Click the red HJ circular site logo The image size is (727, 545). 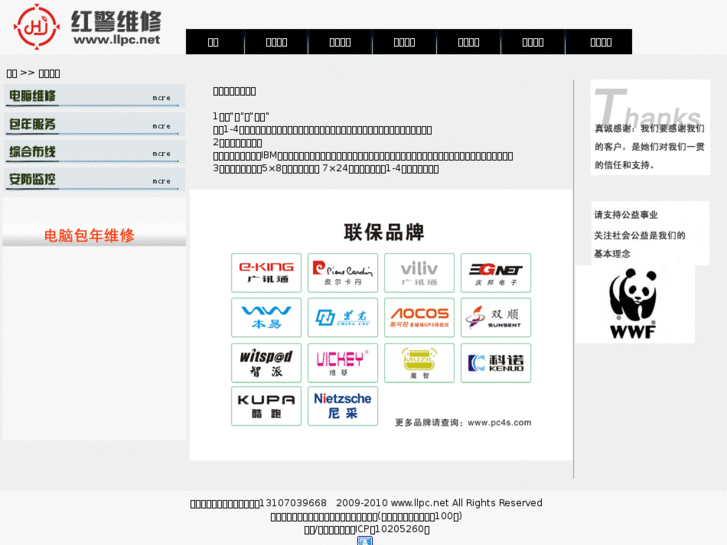tap(37, 27)
